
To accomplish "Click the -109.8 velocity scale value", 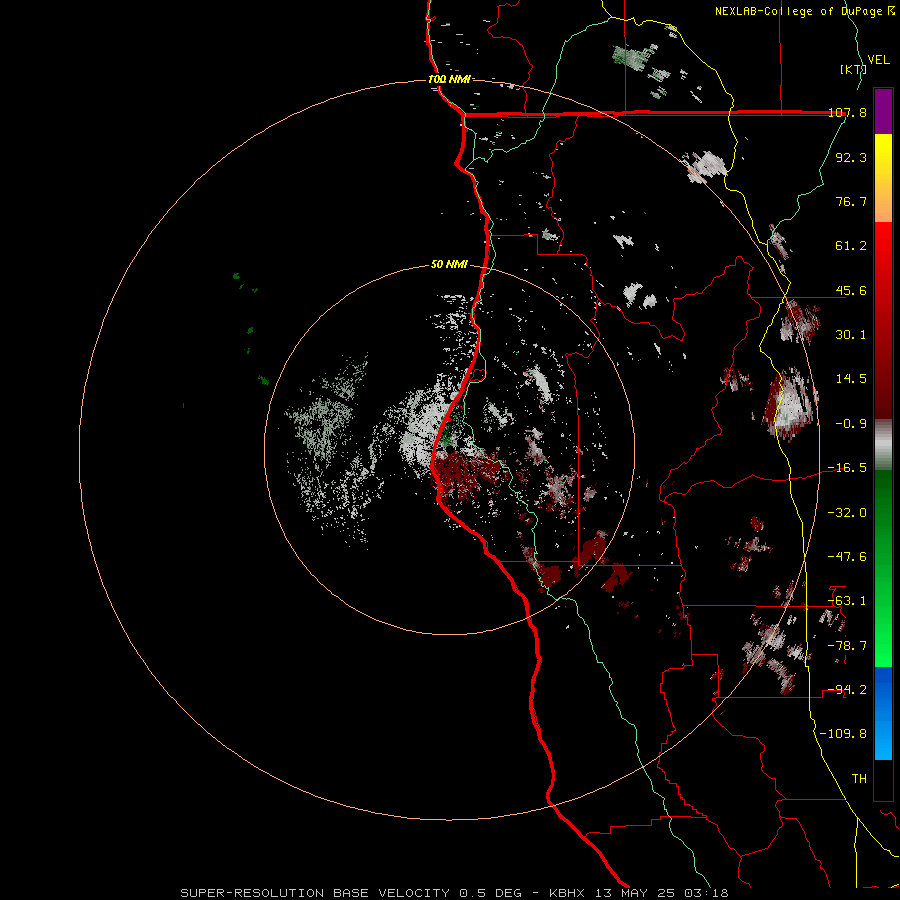I will coord(844,734).
